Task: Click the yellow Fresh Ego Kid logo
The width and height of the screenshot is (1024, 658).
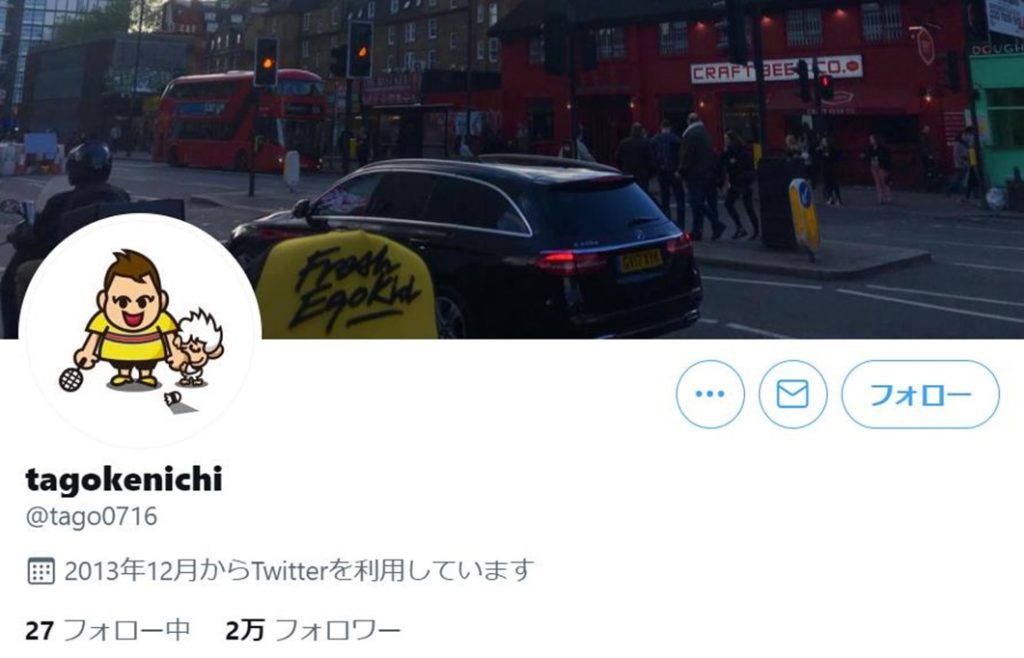Action: 346,285
